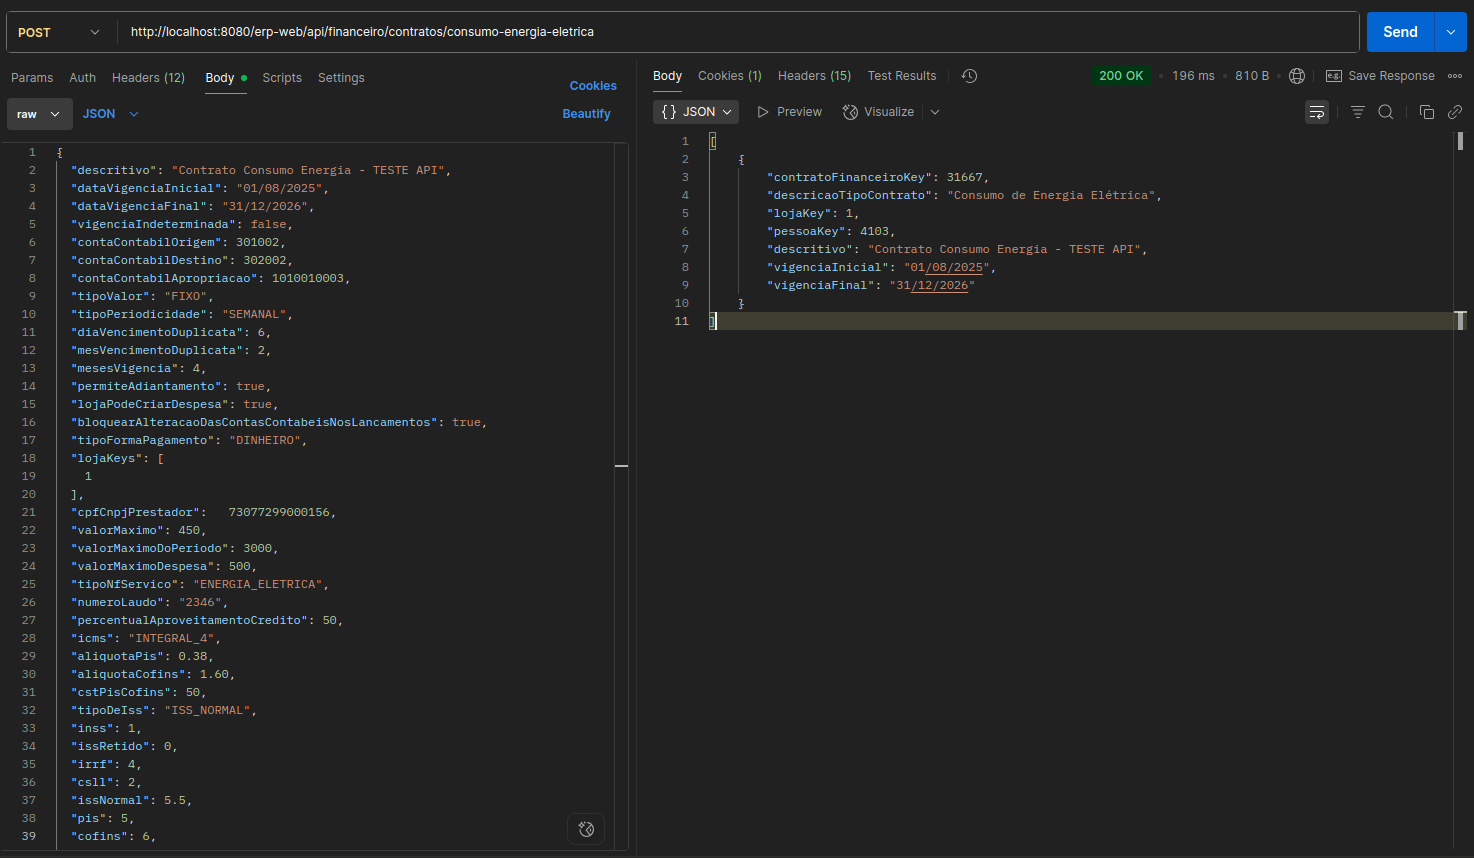Open Preview of the response
This screenshot has height=858, width=1474.
790,112
